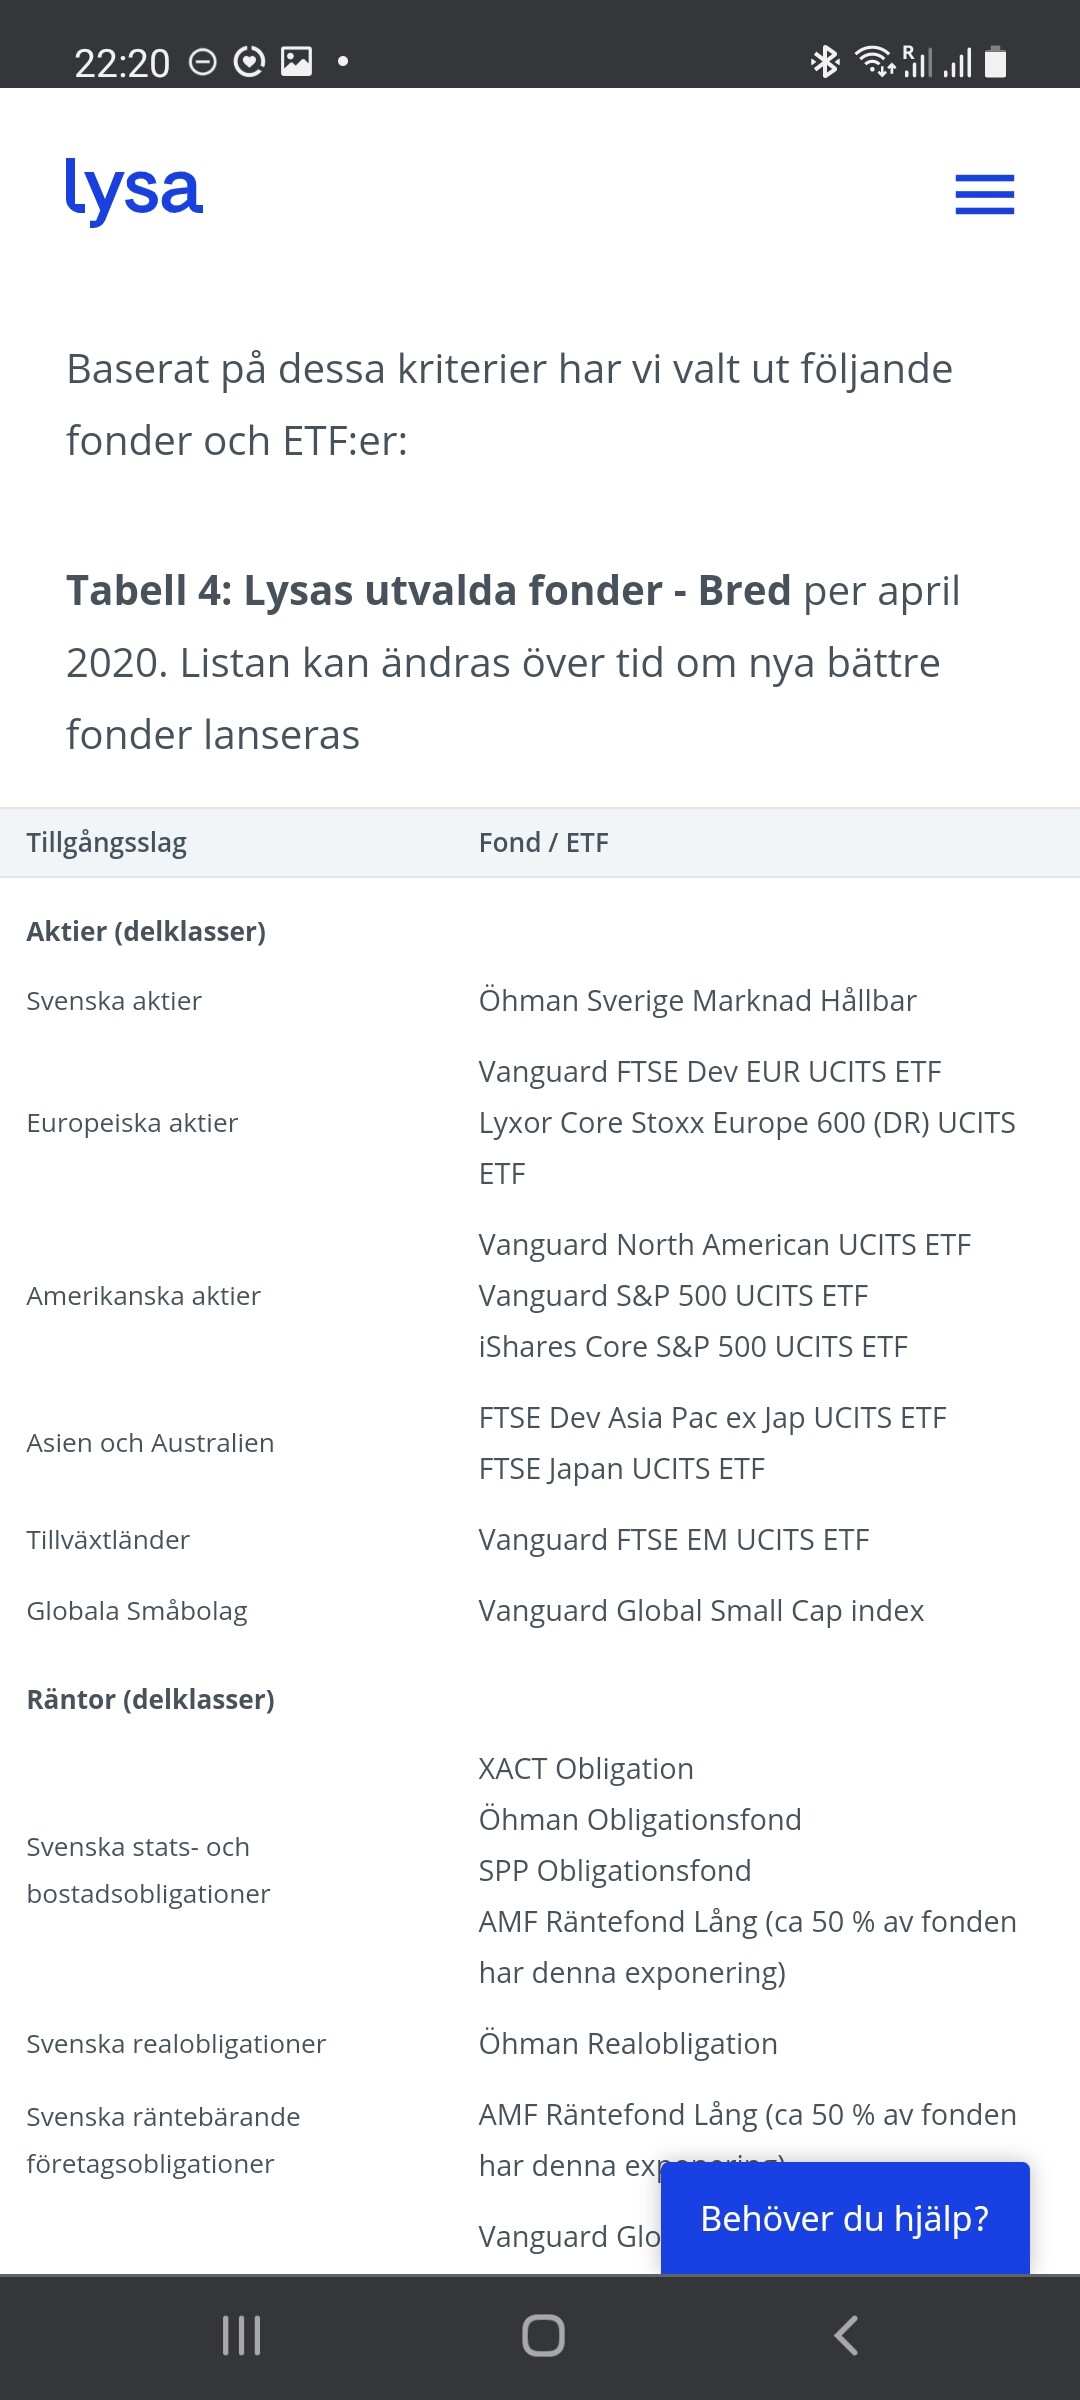The width and height of the screenshot is (1080, 2400).
Task: Tap the Fond / ETF column header
Action: click(x=543, y=843)
